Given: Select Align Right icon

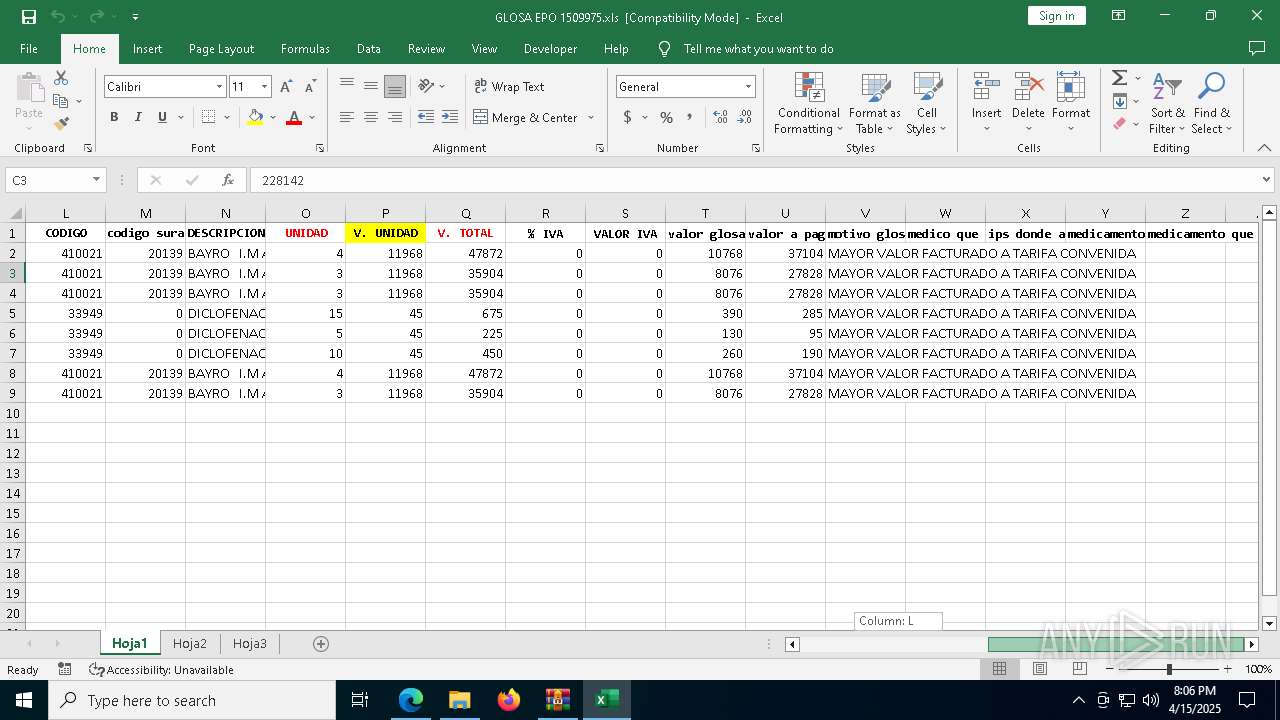Looking at the screenshot, I should coord(395,117).
